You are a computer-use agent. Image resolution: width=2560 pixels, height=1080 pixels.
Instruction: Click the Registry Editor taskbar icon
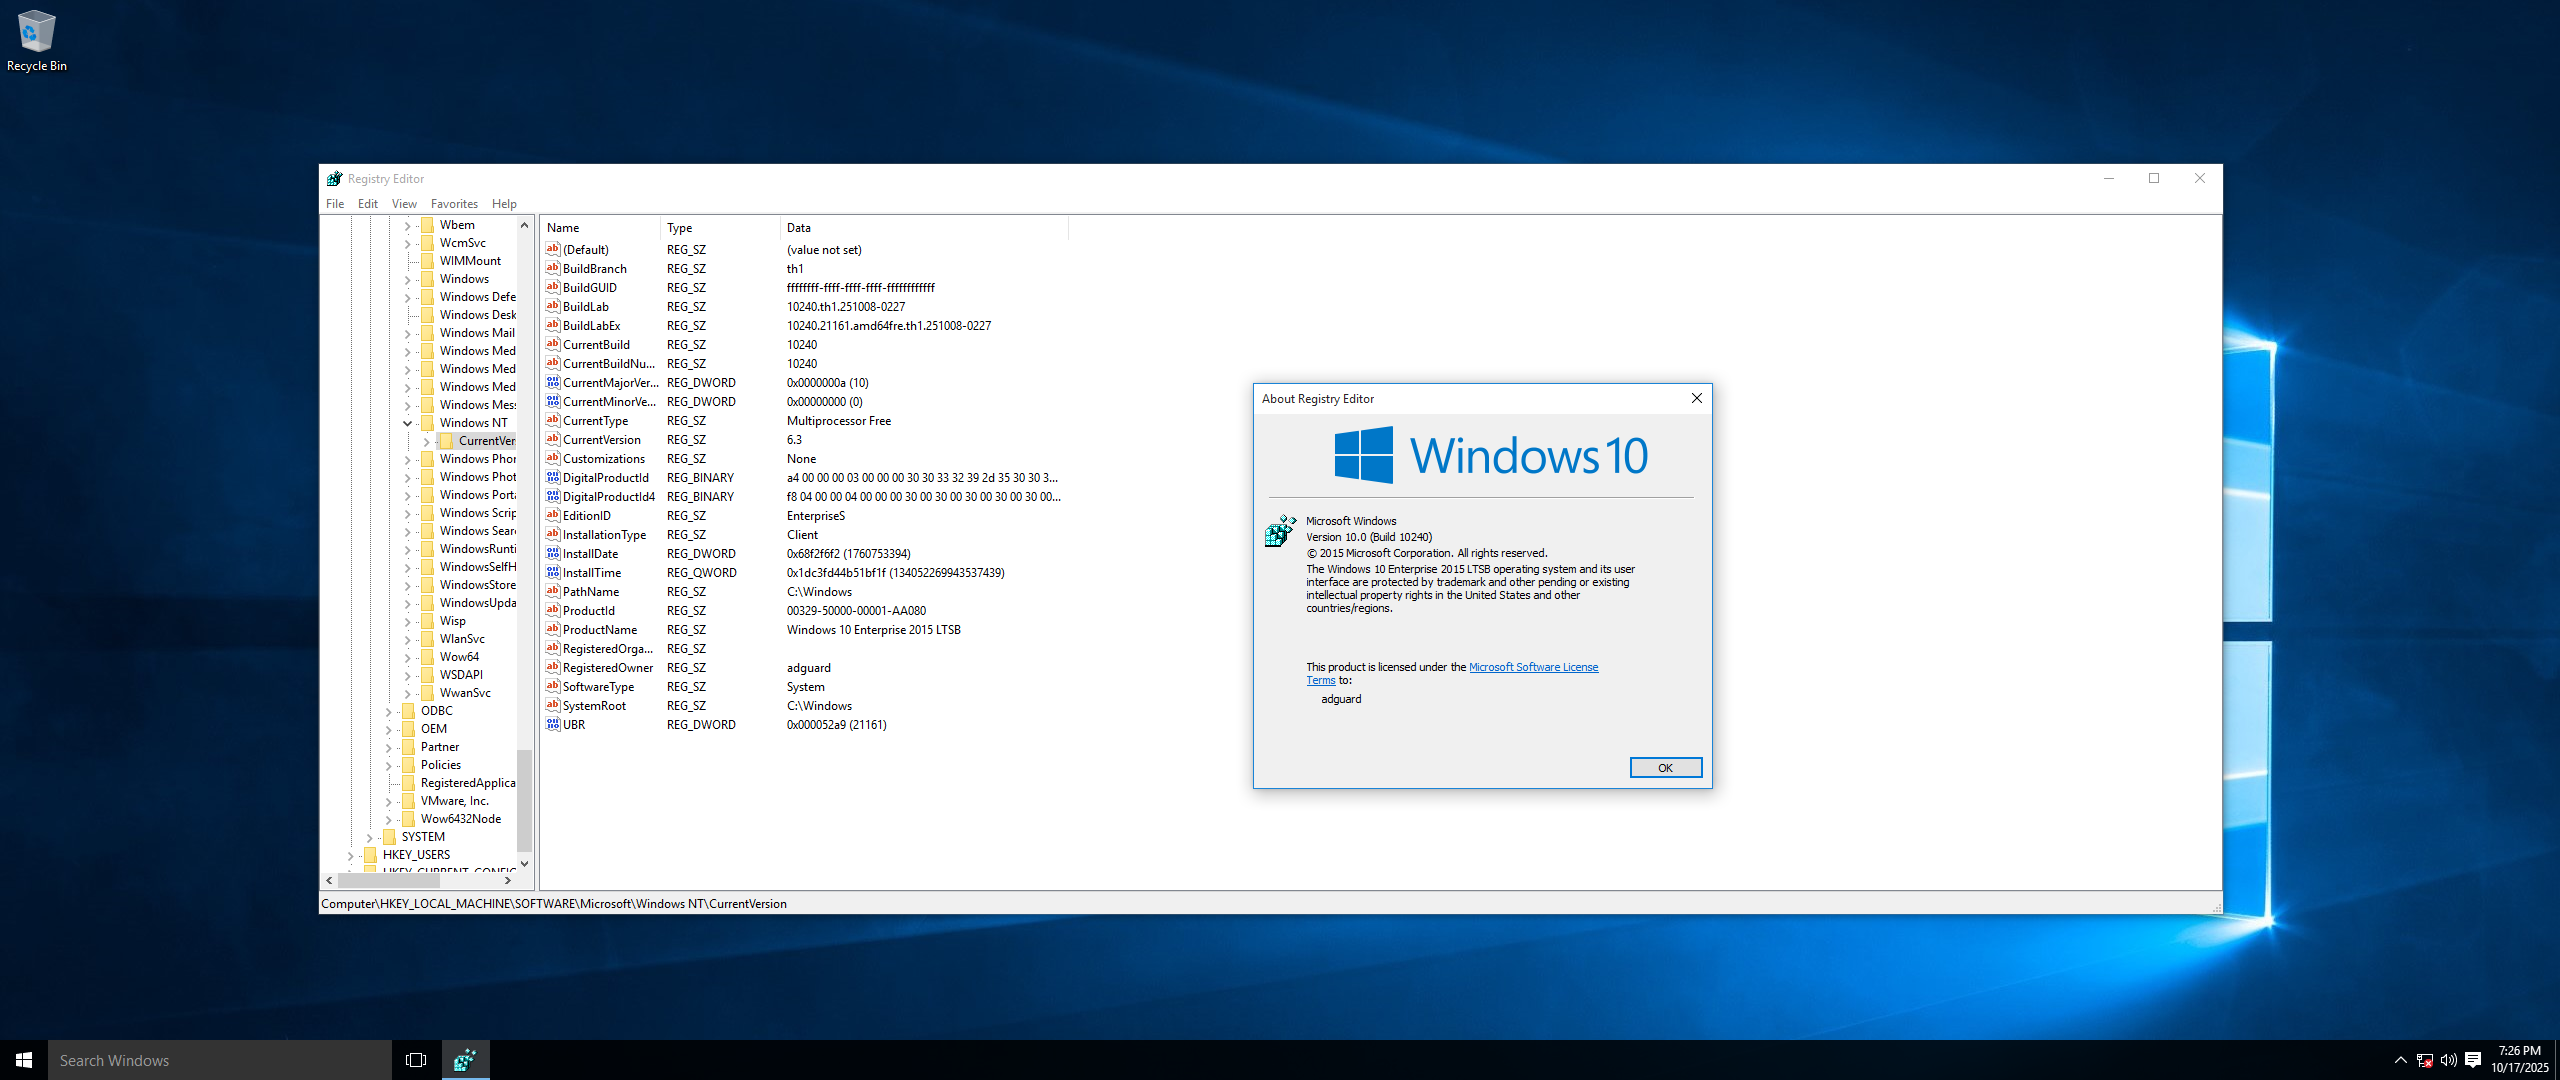coord(465,1060)
